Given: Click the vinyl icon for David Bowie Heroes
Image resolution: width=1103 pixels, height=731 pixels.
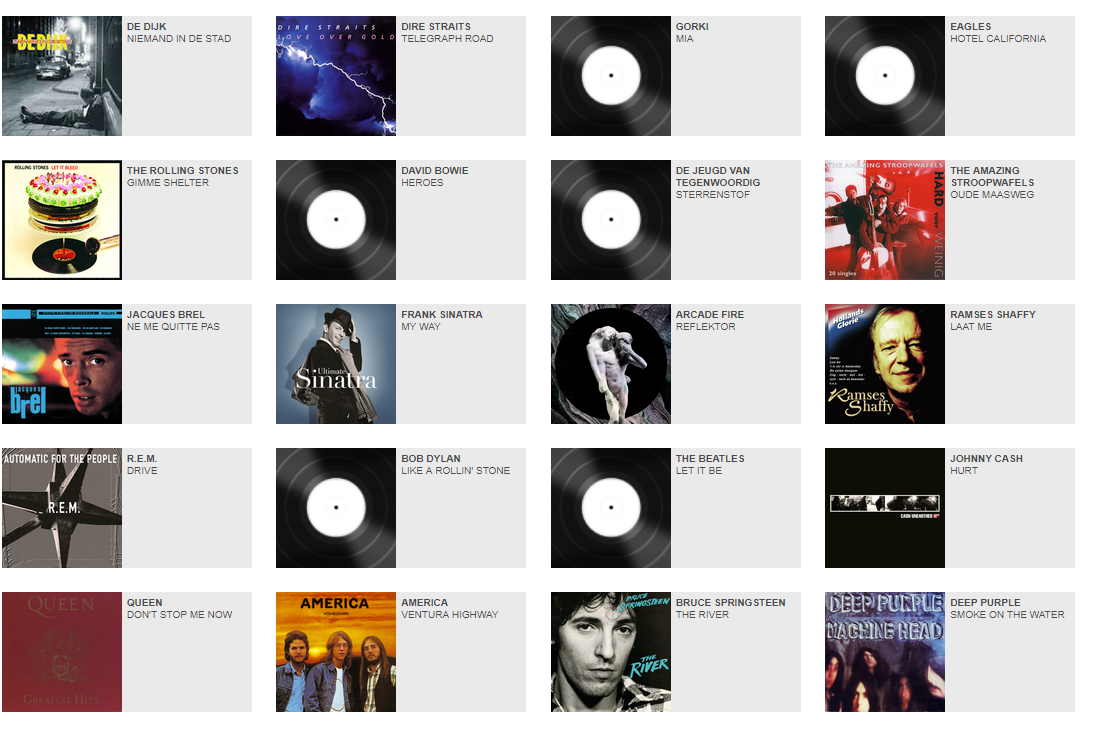Looking at the screenshot, I should click(x=336, y=220).
